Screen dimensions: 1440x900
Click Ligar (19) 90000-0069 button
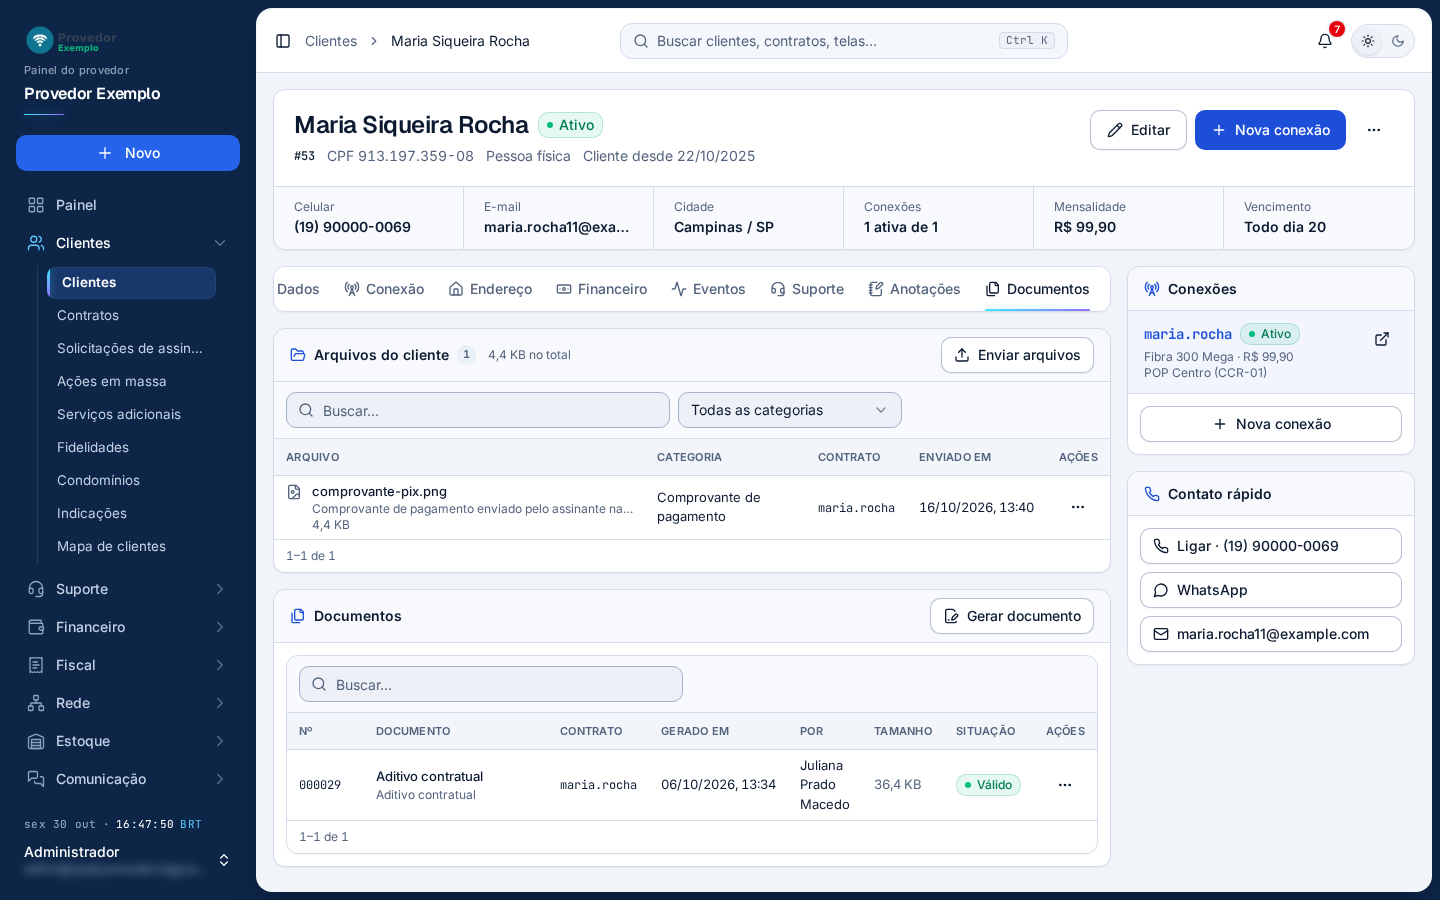(x=1271, y=546)
